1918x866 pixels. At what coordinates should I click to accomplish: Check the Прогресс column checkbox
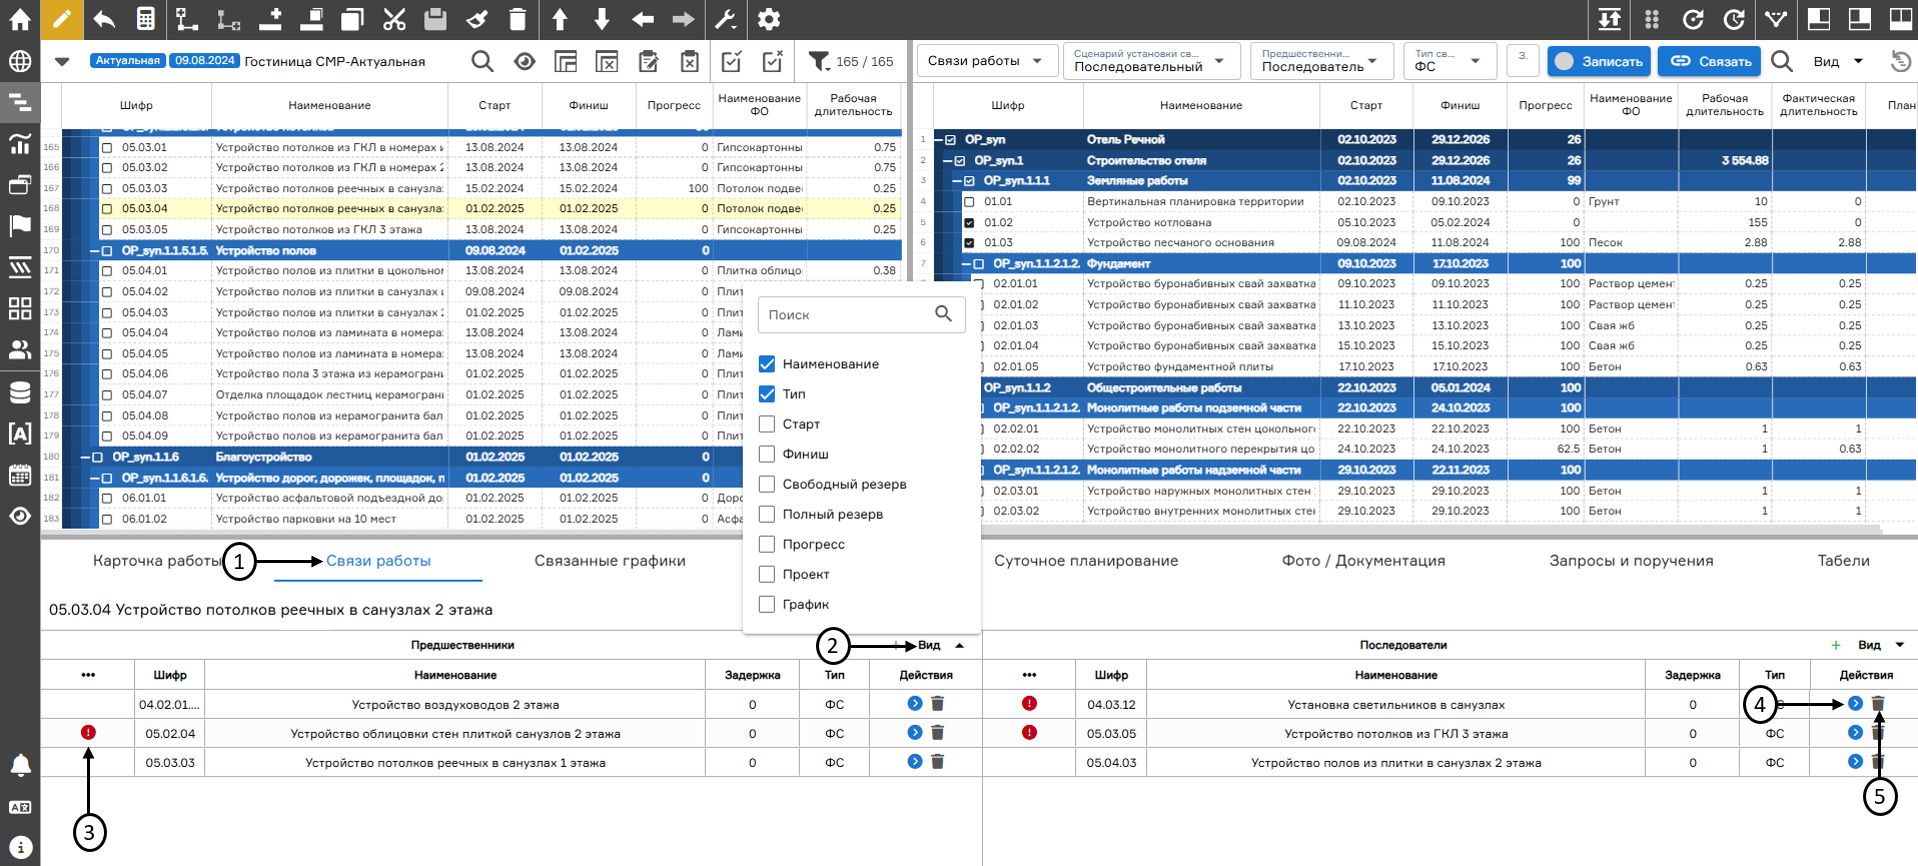coord(767,544)
